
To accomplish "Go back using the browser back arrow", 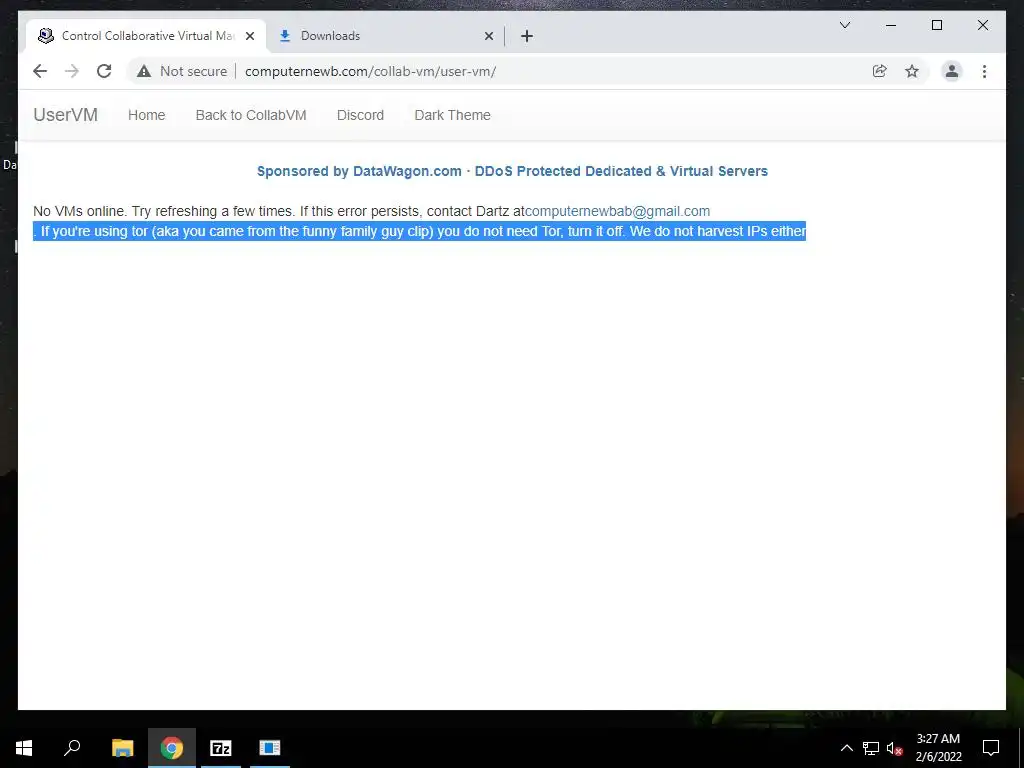I will coord(40,71).
